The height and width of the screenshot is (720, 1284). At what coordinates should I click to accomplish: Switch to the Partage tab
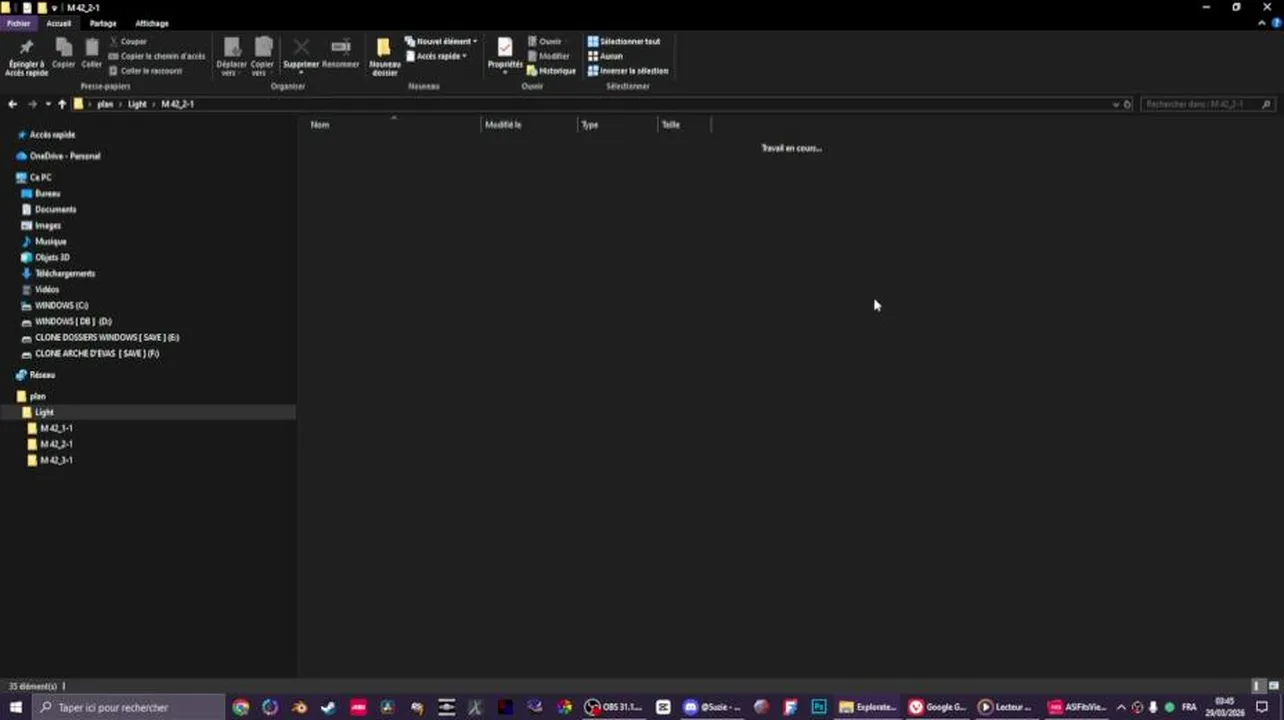point(102,23)
